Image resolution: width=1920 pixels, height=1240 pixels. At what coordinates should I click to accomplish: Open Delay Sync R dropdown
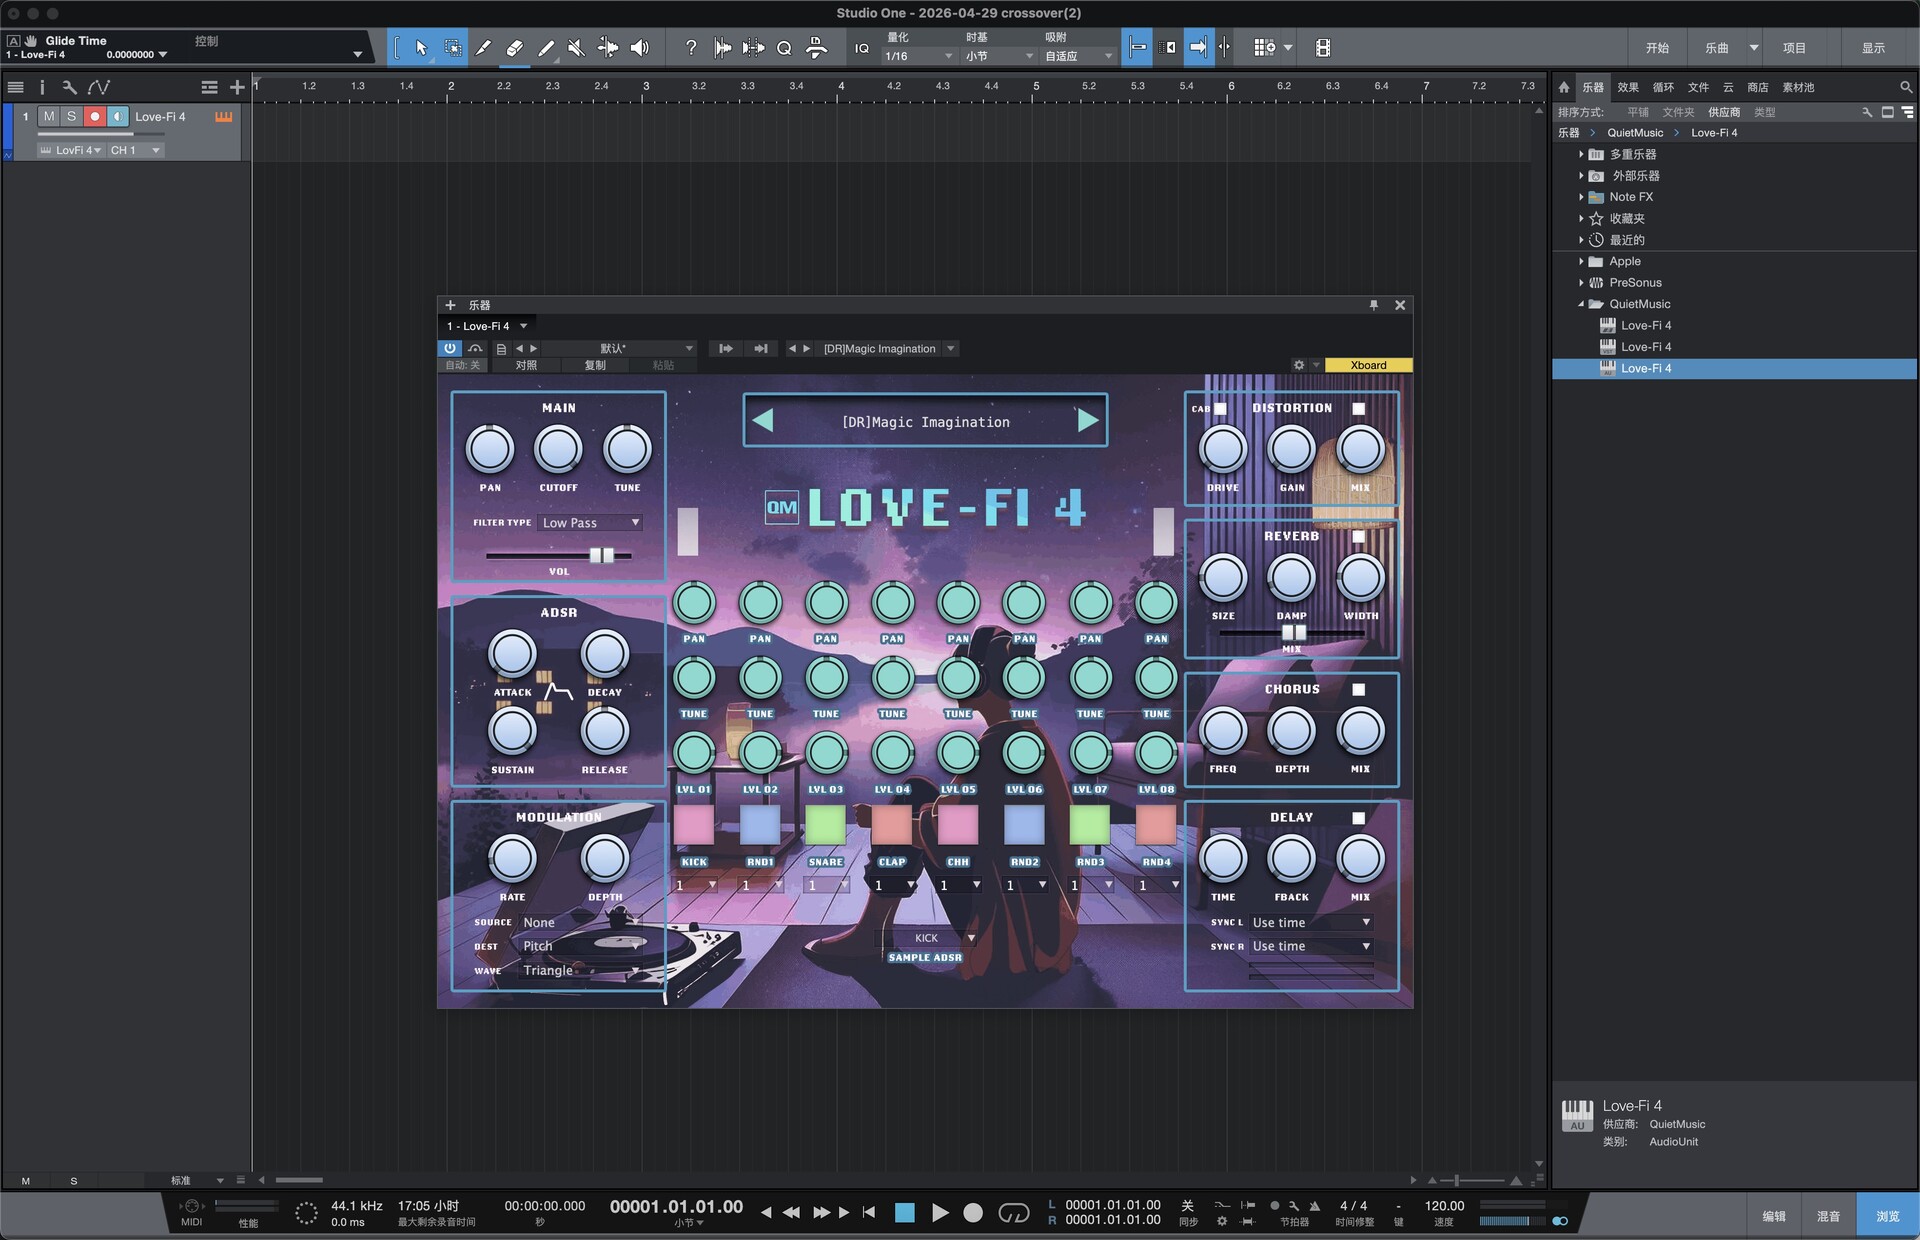pos(1311,946)
